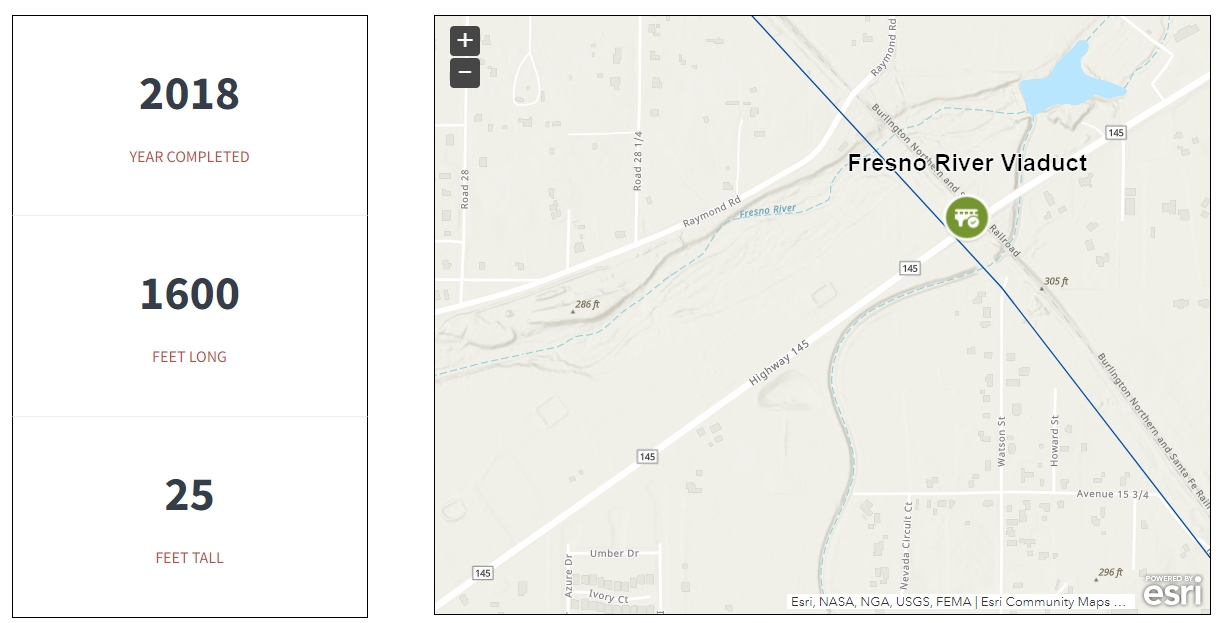Zoom in with the plus button
This screenshot has width=1225, height=623.
[465, 41]
